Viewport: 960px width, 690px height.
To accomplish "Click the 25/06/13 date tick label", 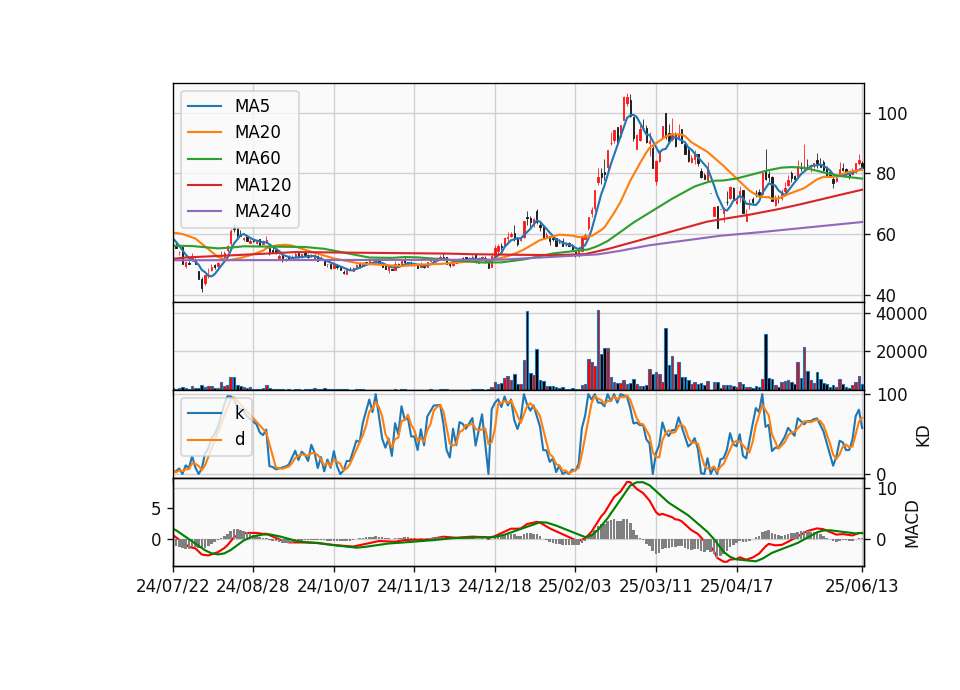I will [861, 587].
